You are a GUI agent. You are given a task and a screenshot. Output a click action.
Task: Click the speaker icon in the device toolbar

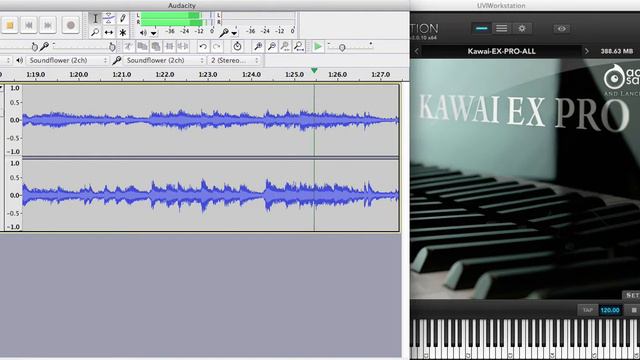19,60
